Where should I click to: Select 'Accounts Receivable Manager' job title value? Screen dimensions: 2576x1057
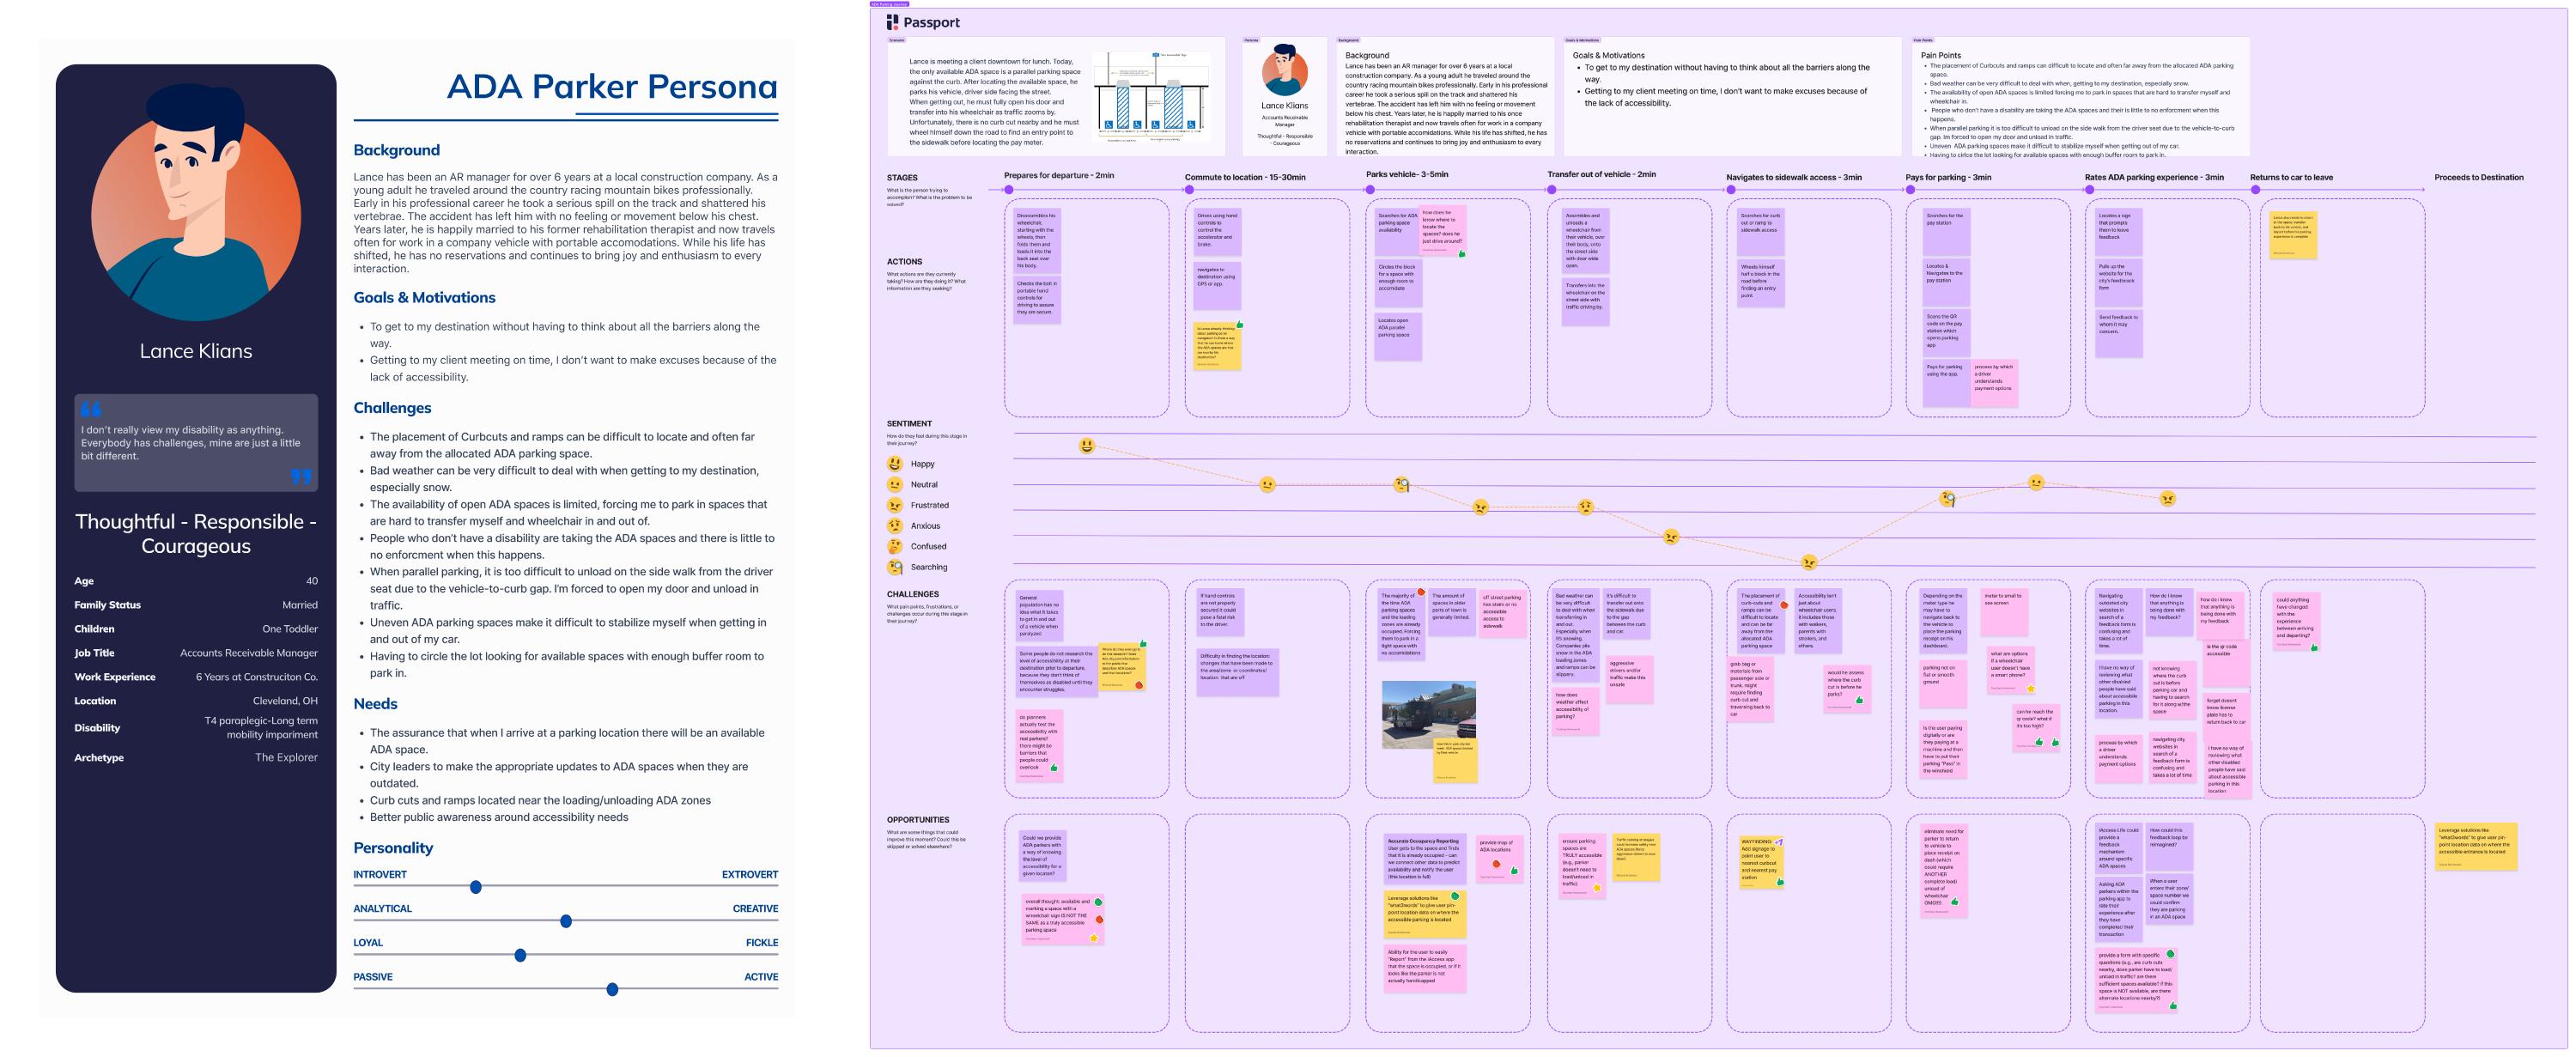point(249,653)
